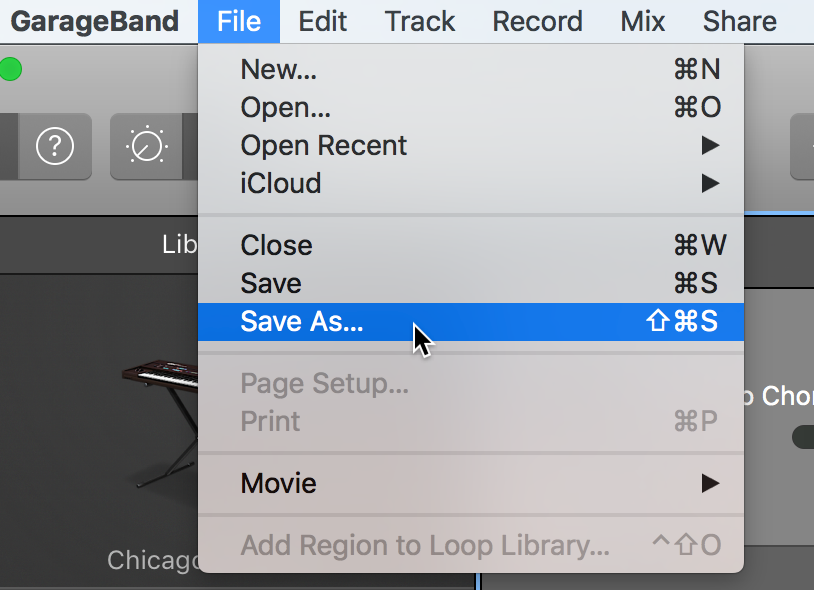Open the Edit menu
814x590 pixels.
322,21
